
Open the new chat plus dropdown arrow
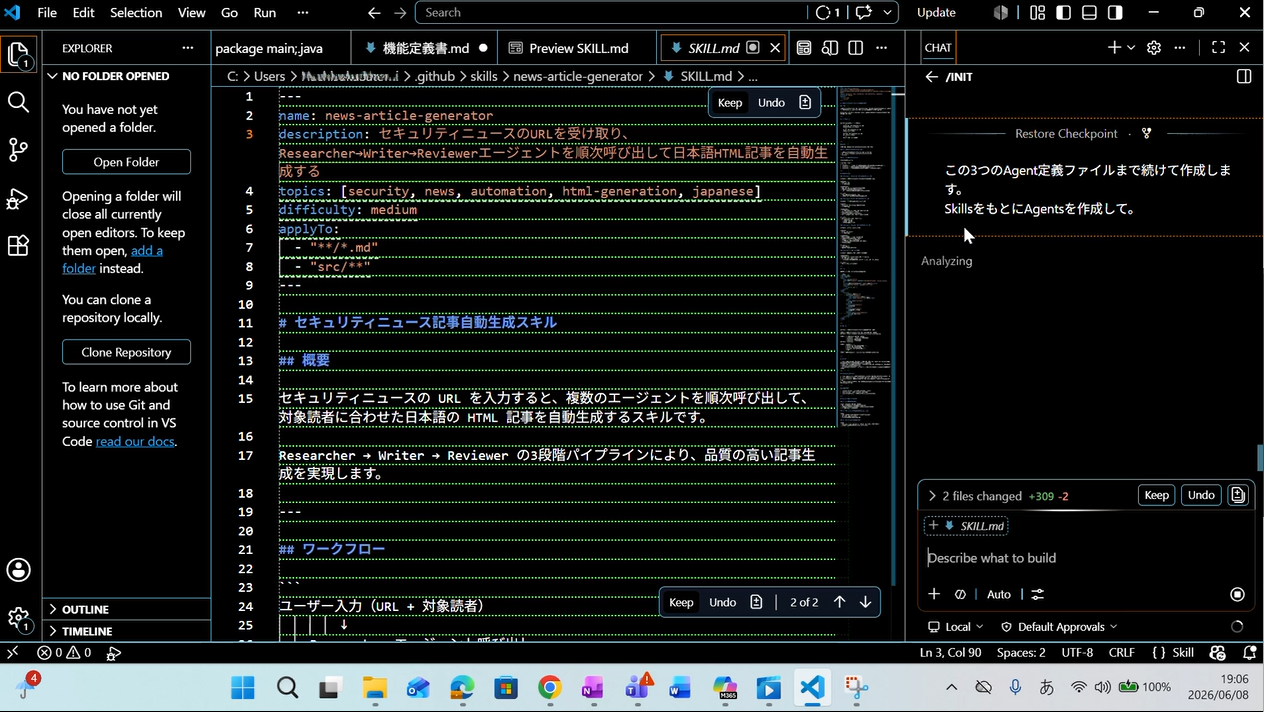coord(1131,47)
